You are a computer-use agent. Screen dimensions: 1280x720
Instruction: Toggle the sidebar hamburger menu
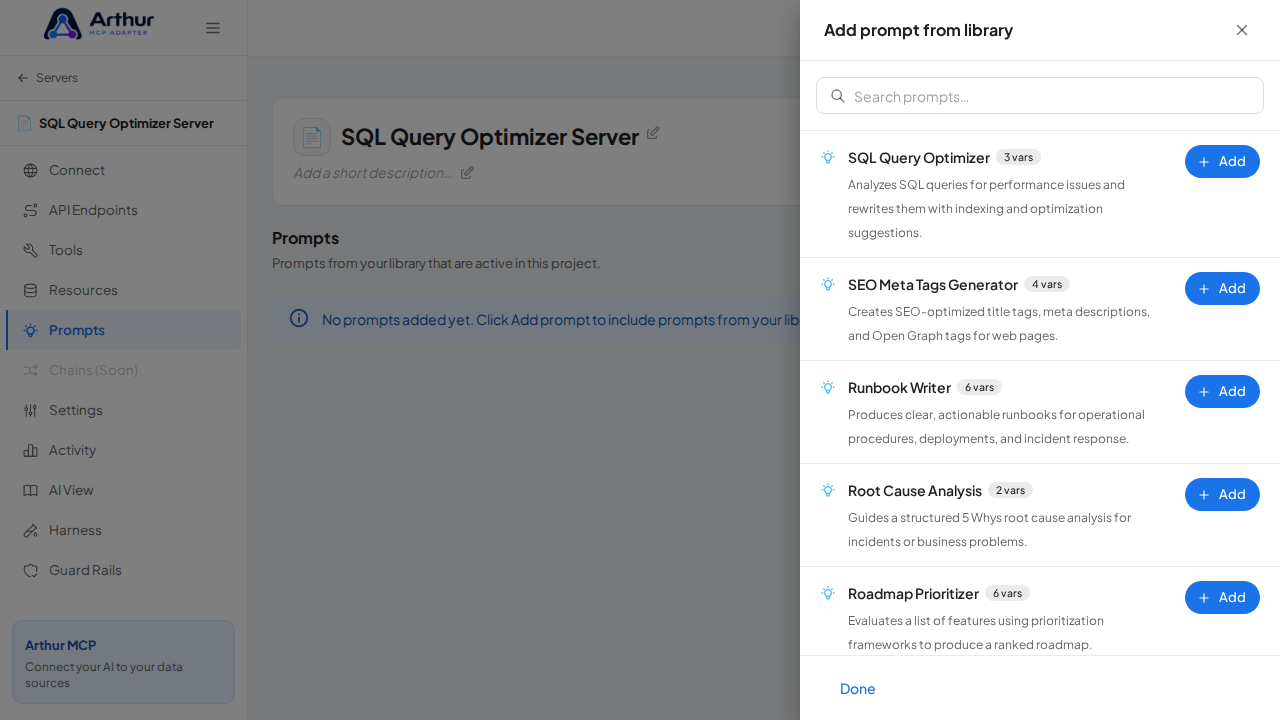213,28
